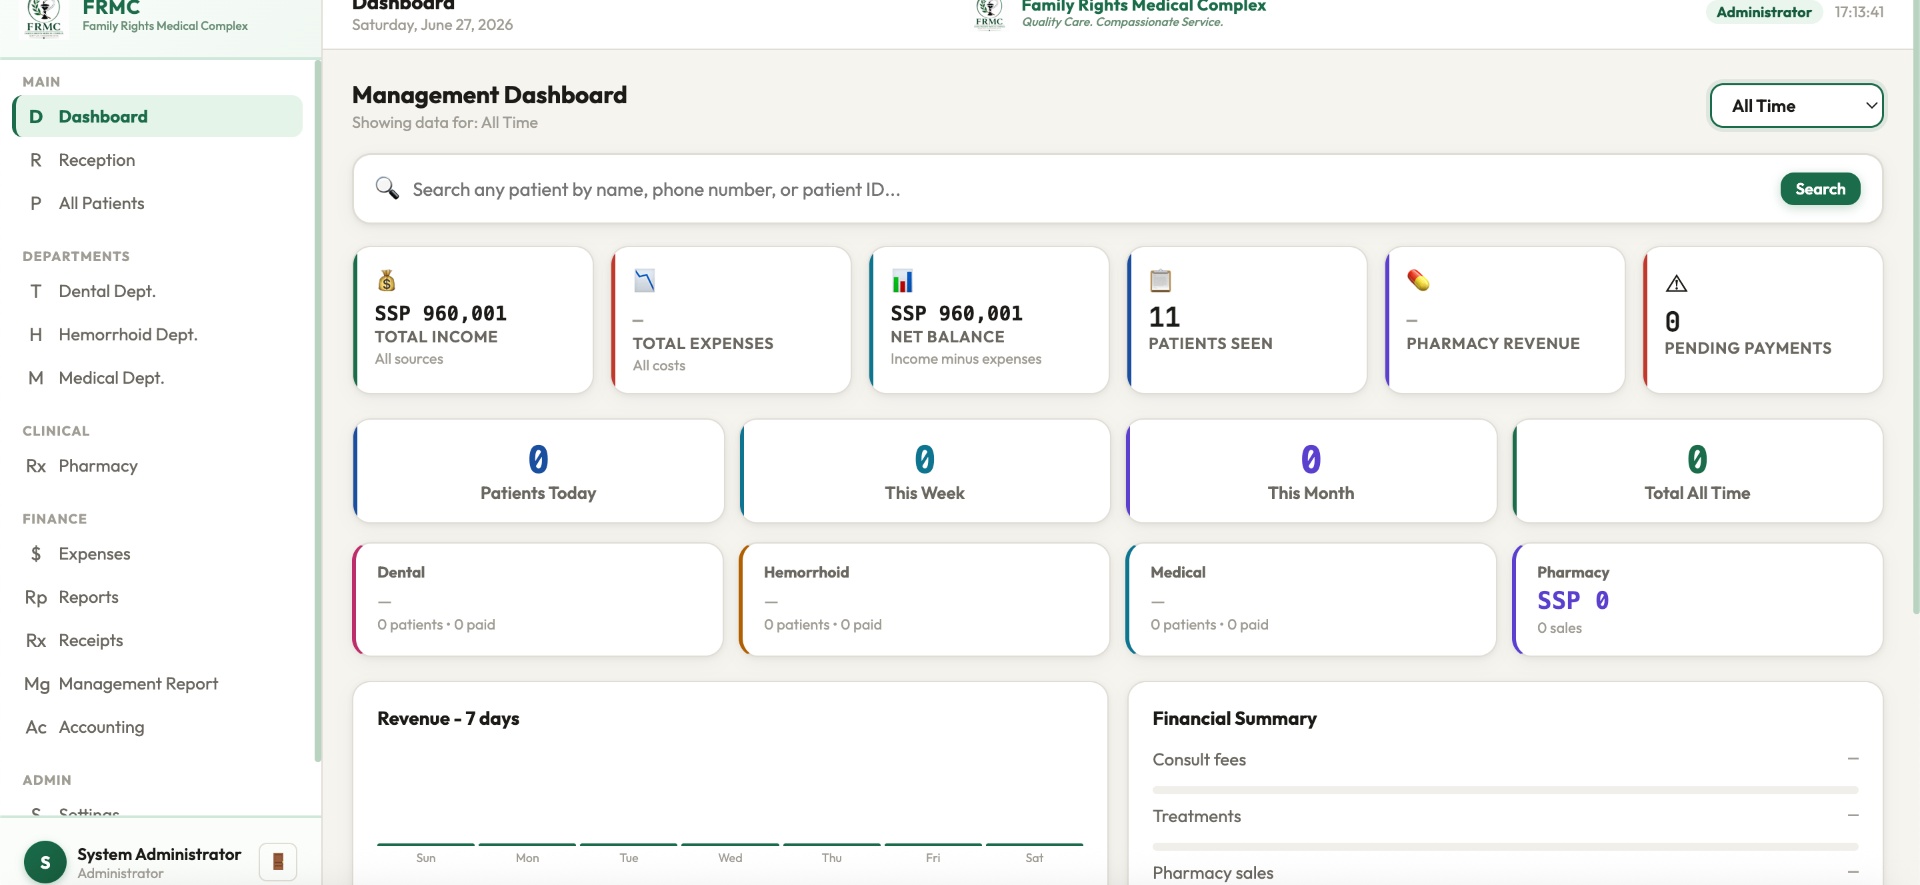1920x885 pixels.
Task: Open All Patients list
Action: click(158, 203)
